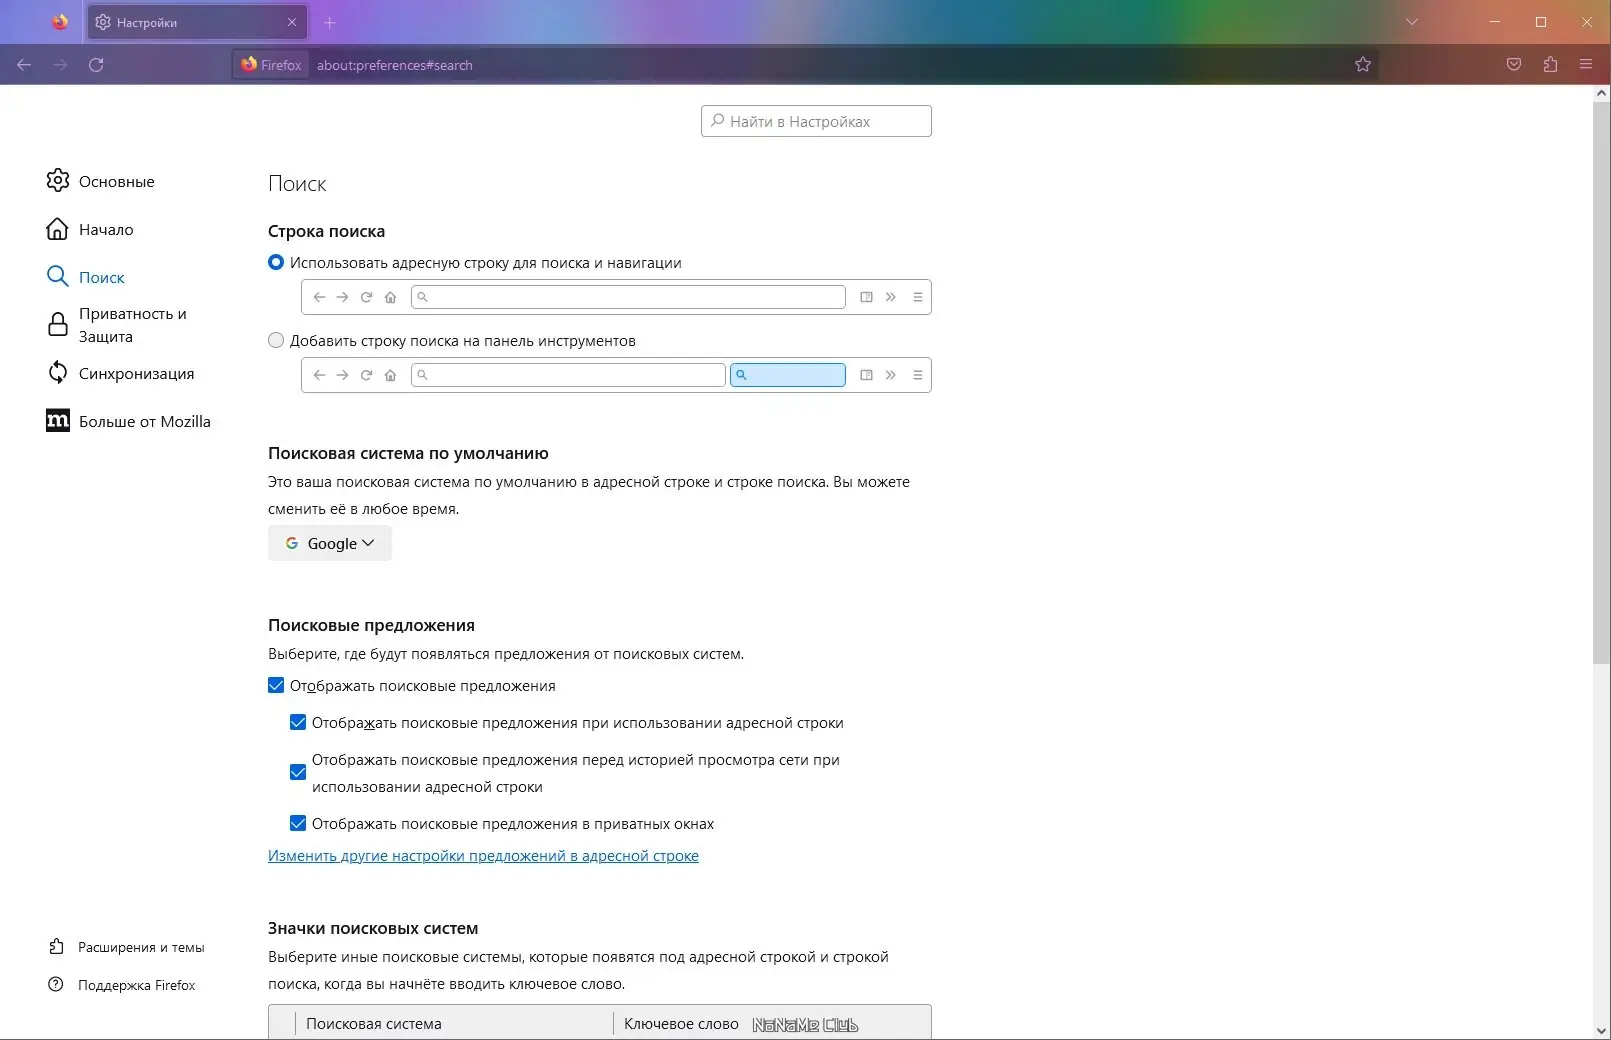The width and height of the screenshot is (1611, 1040).
Task: Reload the current page
Action: [96, 65]
